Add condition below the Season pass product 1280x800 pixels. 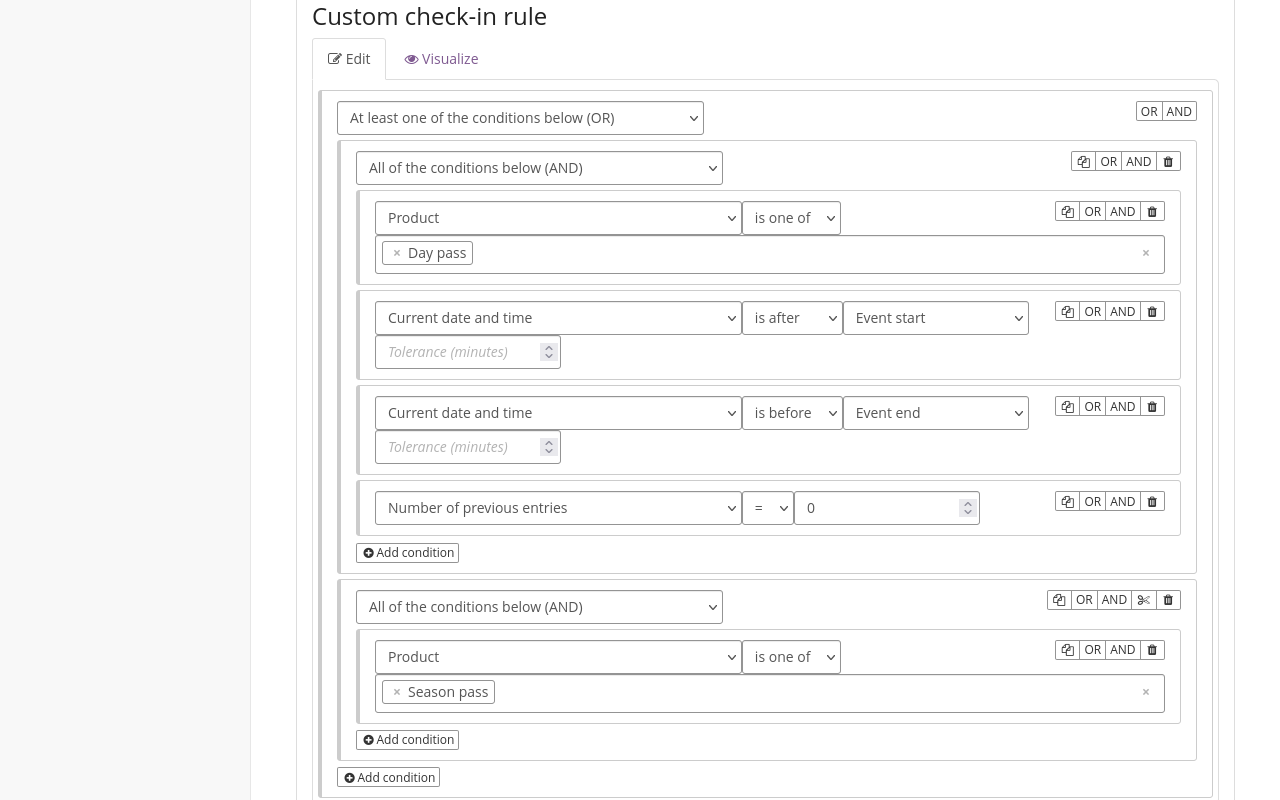407,740
